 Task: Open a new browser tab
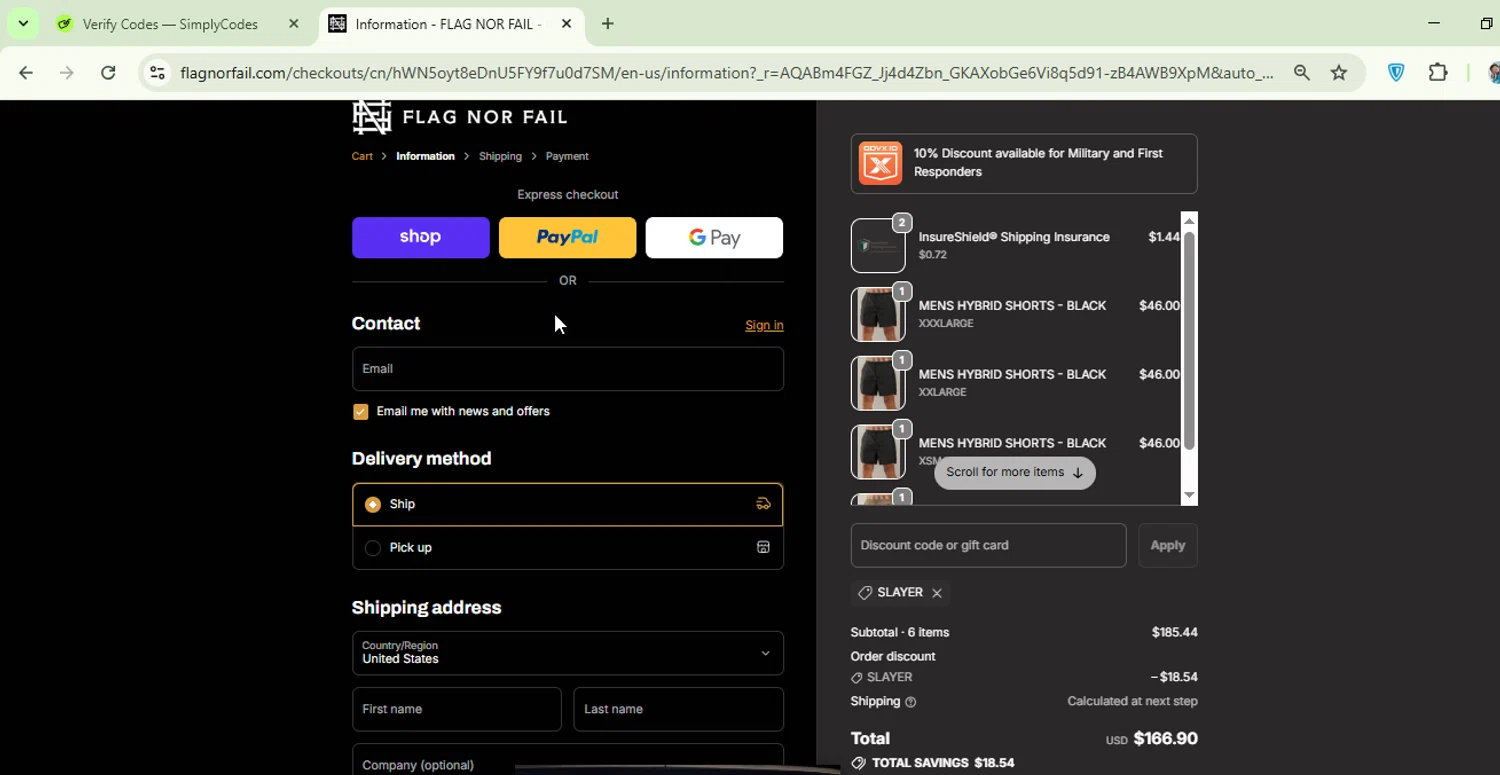[608, 24]
